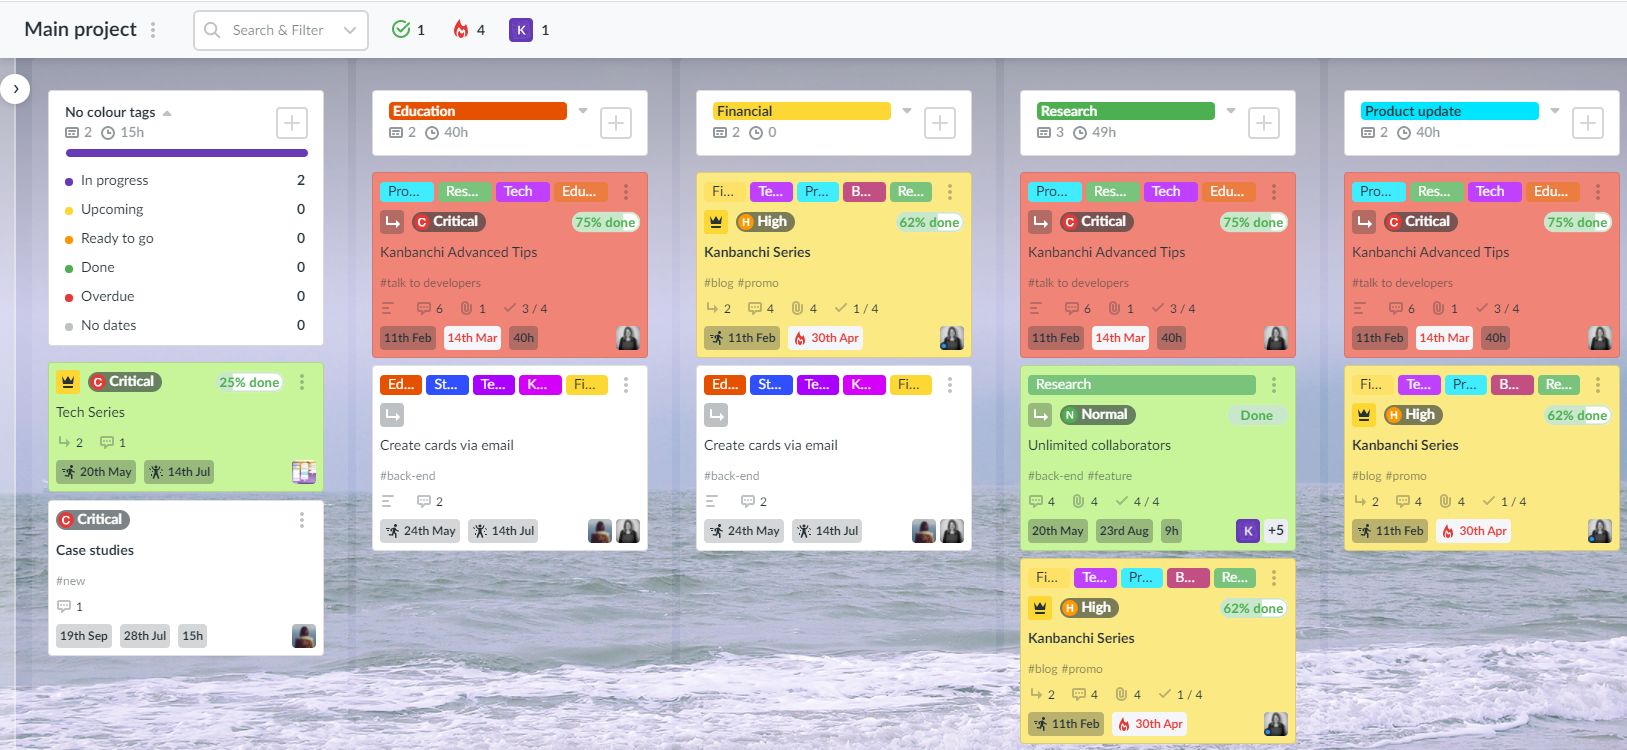Open Education list dropdown arrow
Screen dimensions: 1627x750
(583, 111)
